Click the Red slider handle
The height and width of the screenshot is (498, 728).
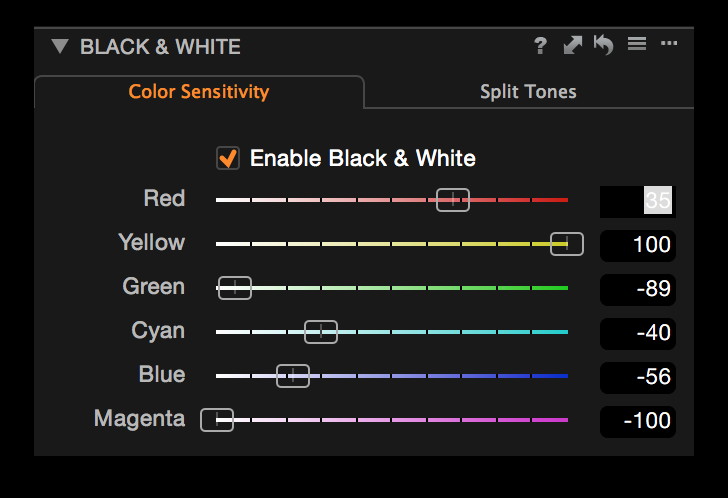tap(453, 200)
